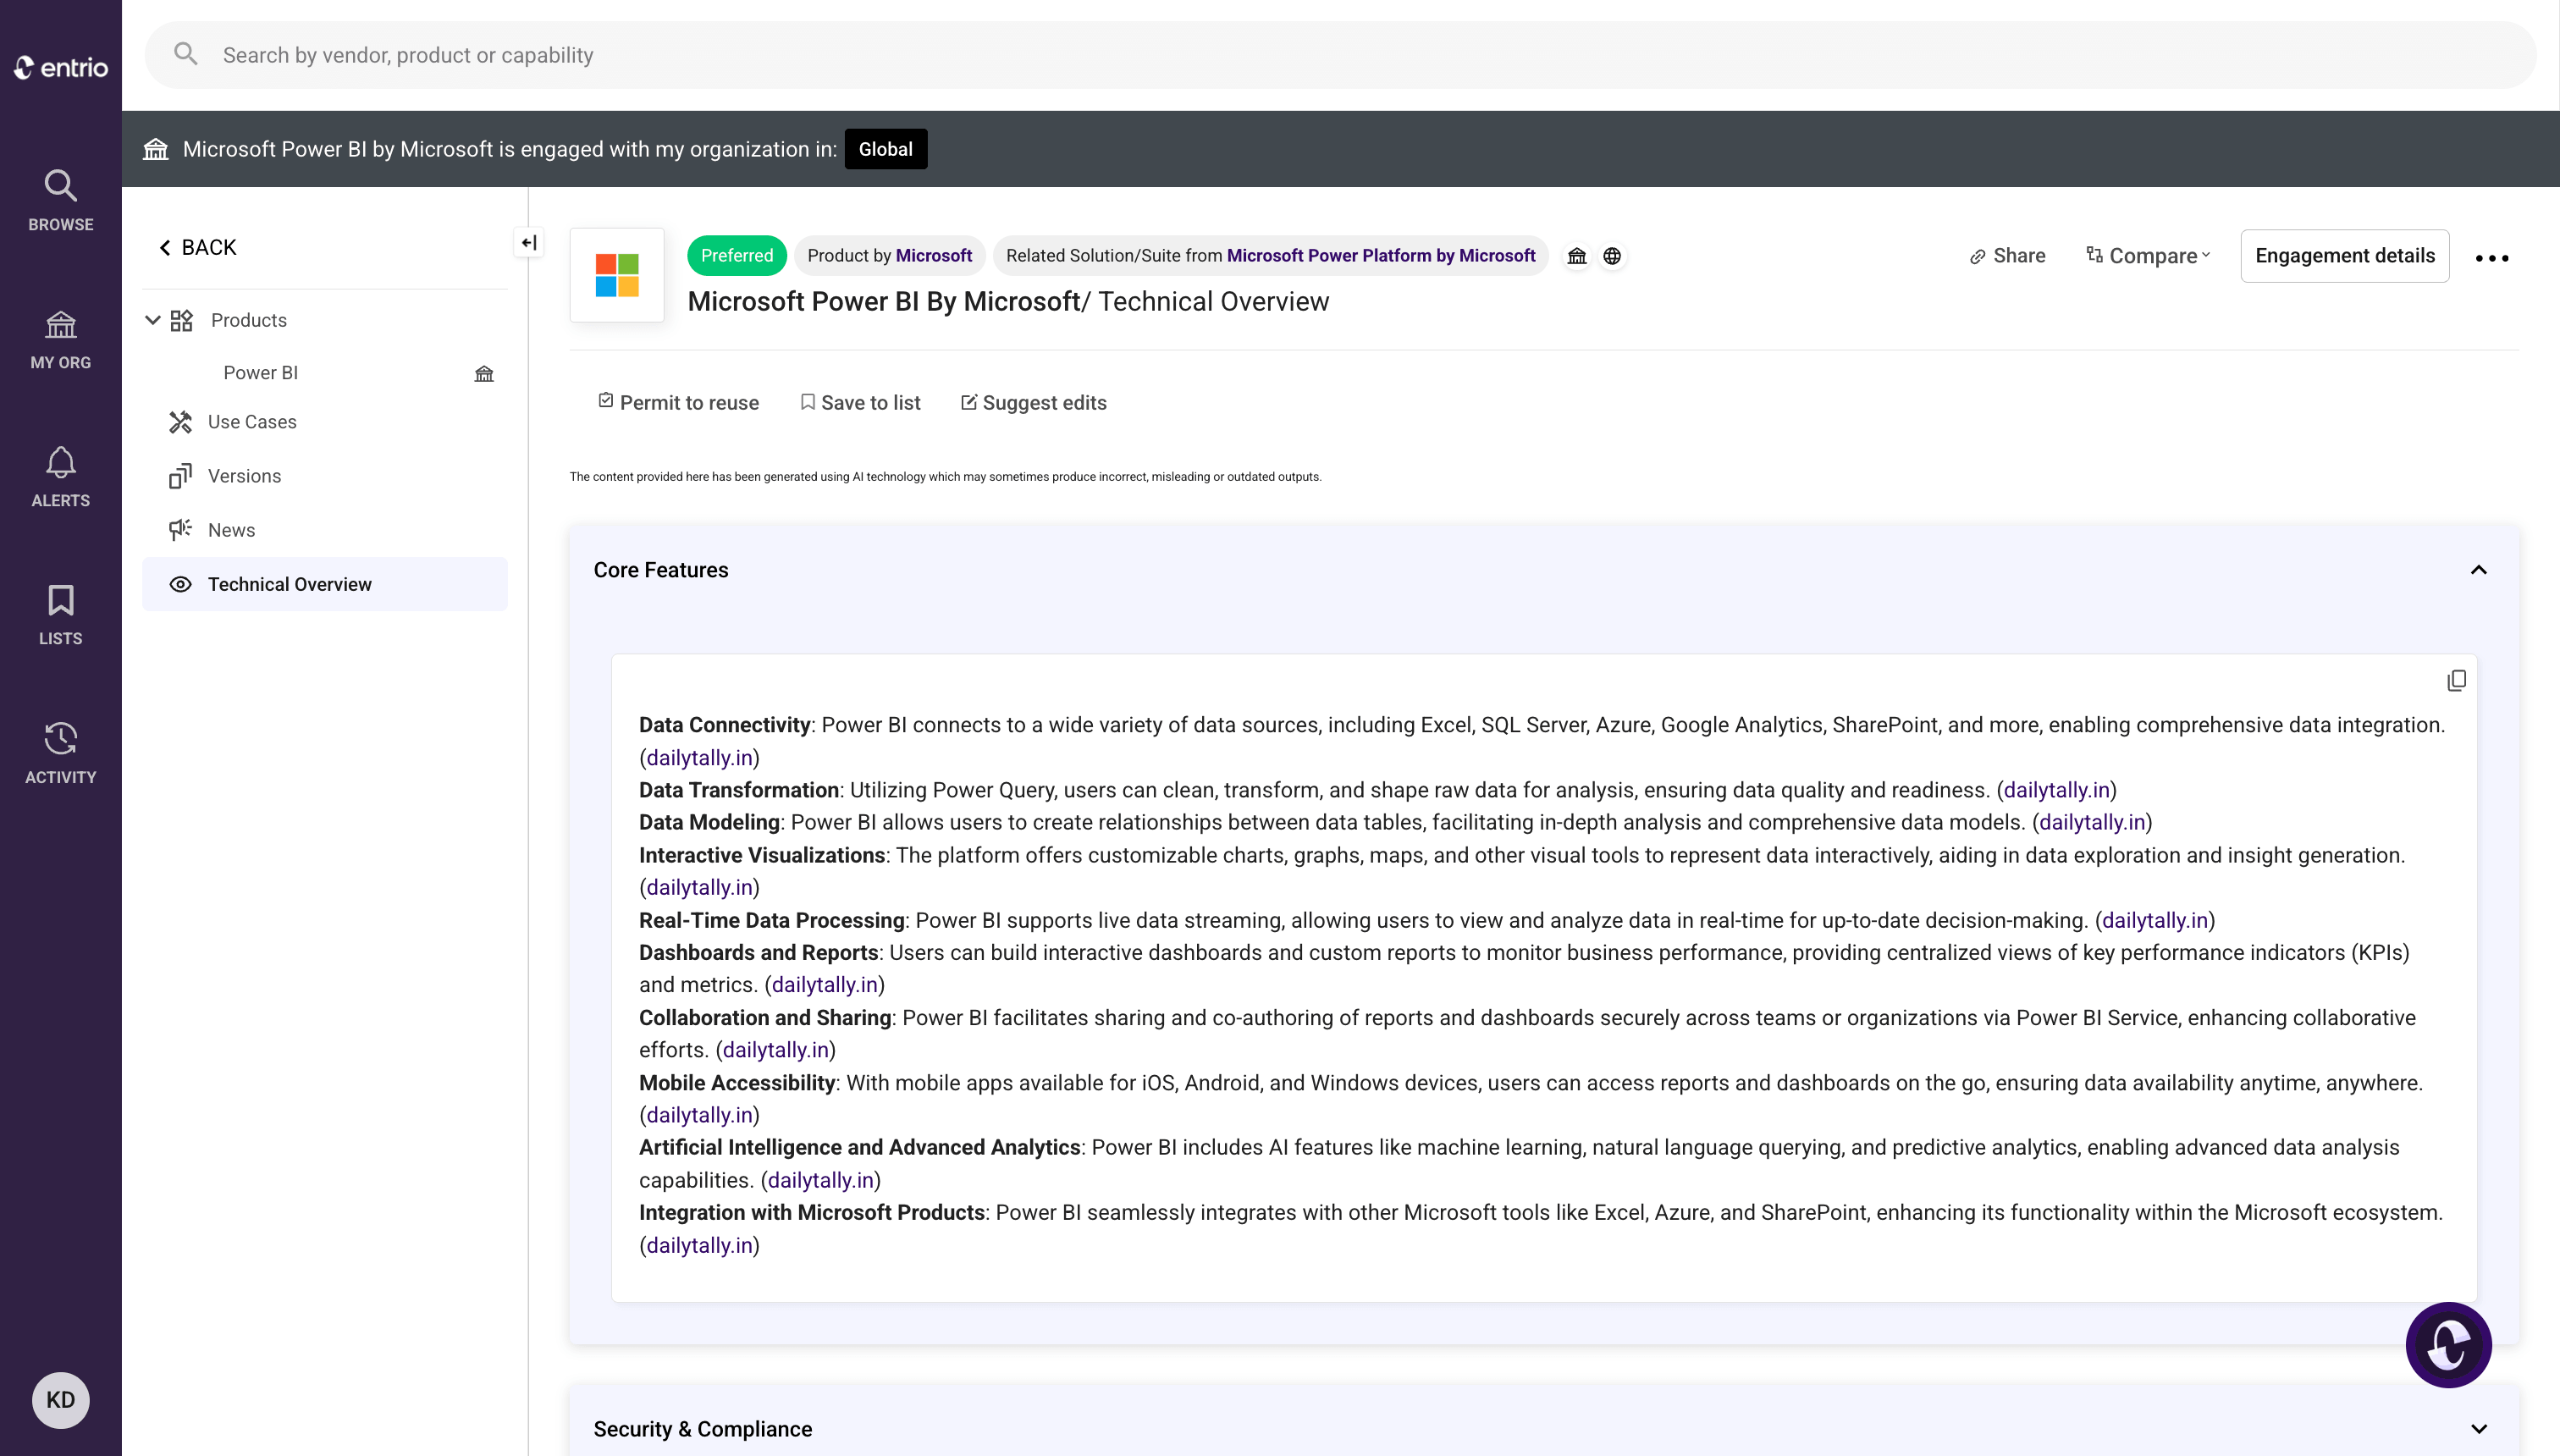This screenshot has width=2560, height=1456.
Task: Collapse the Core Features section
Action: [2479, 570]
